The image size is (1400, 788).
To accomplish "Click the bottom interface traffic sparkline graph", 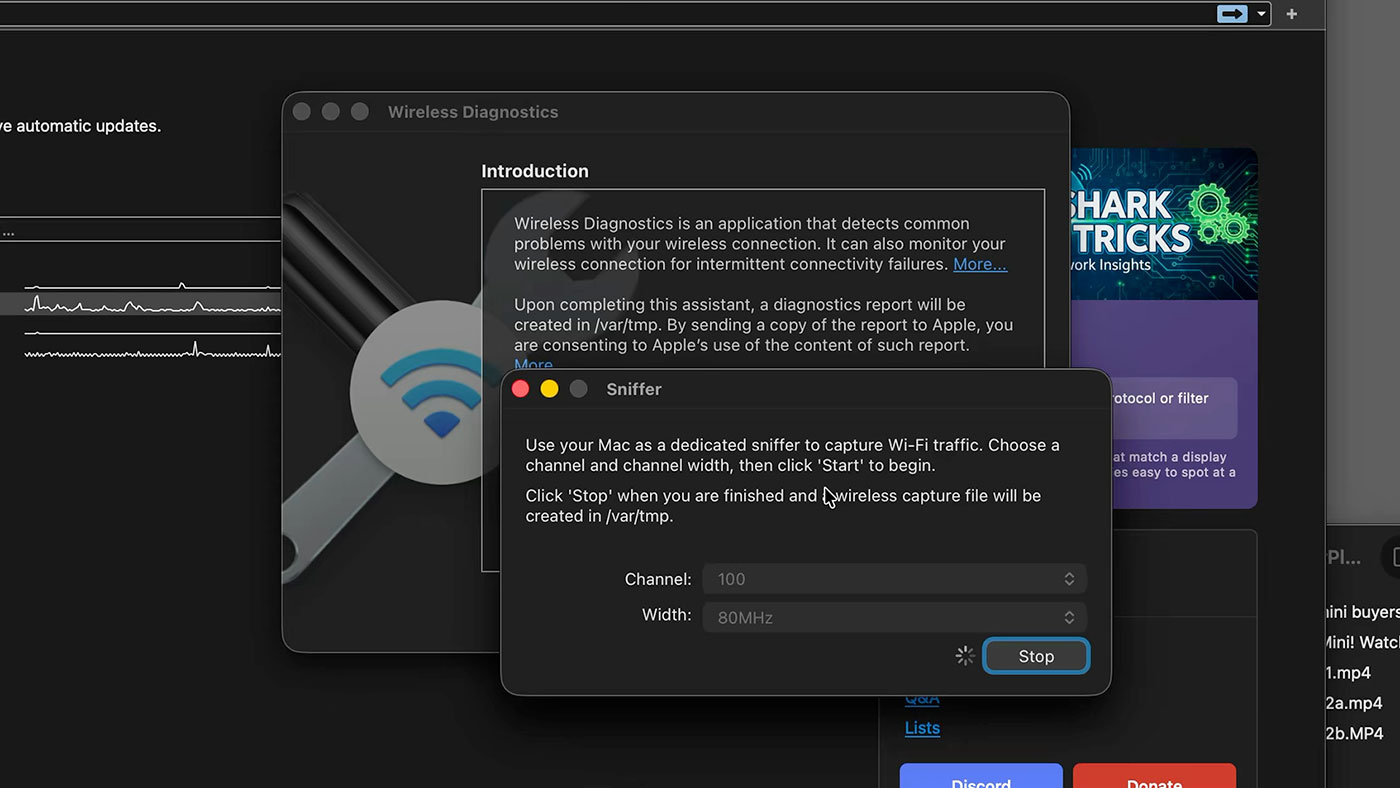I will coord(152,350).
